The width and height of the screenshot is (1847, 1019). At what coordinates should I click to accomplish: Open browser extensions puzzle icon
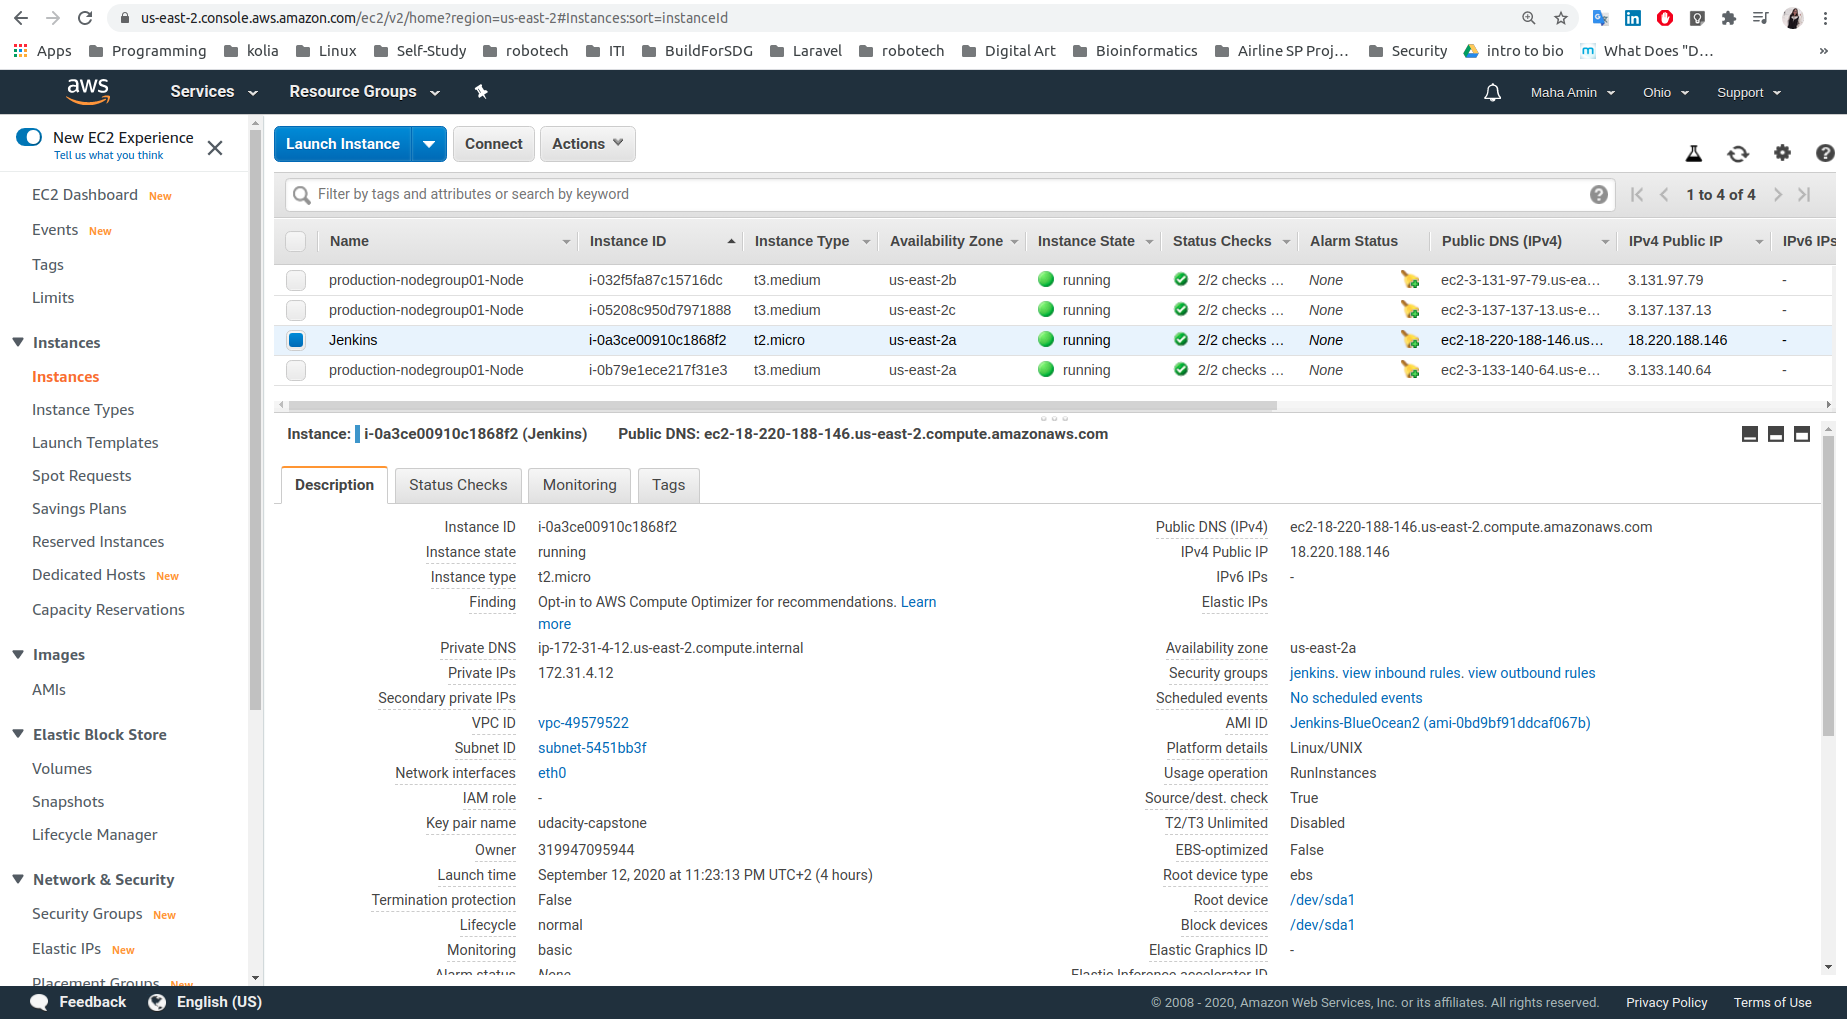tap(1729, 18)
